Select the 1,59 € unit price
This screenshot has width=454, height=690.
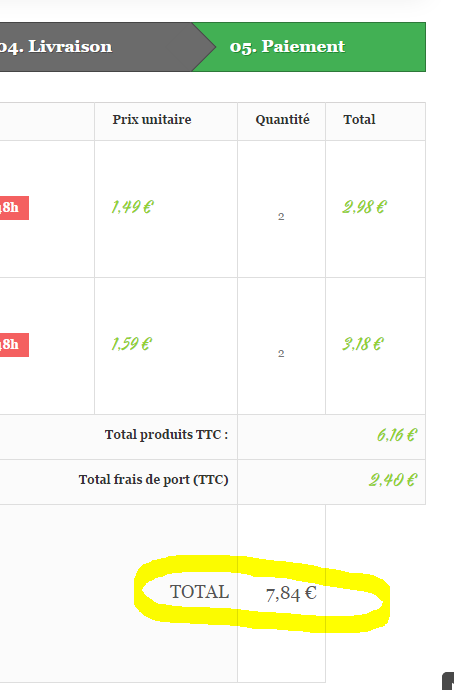click(x=132, y=344)
